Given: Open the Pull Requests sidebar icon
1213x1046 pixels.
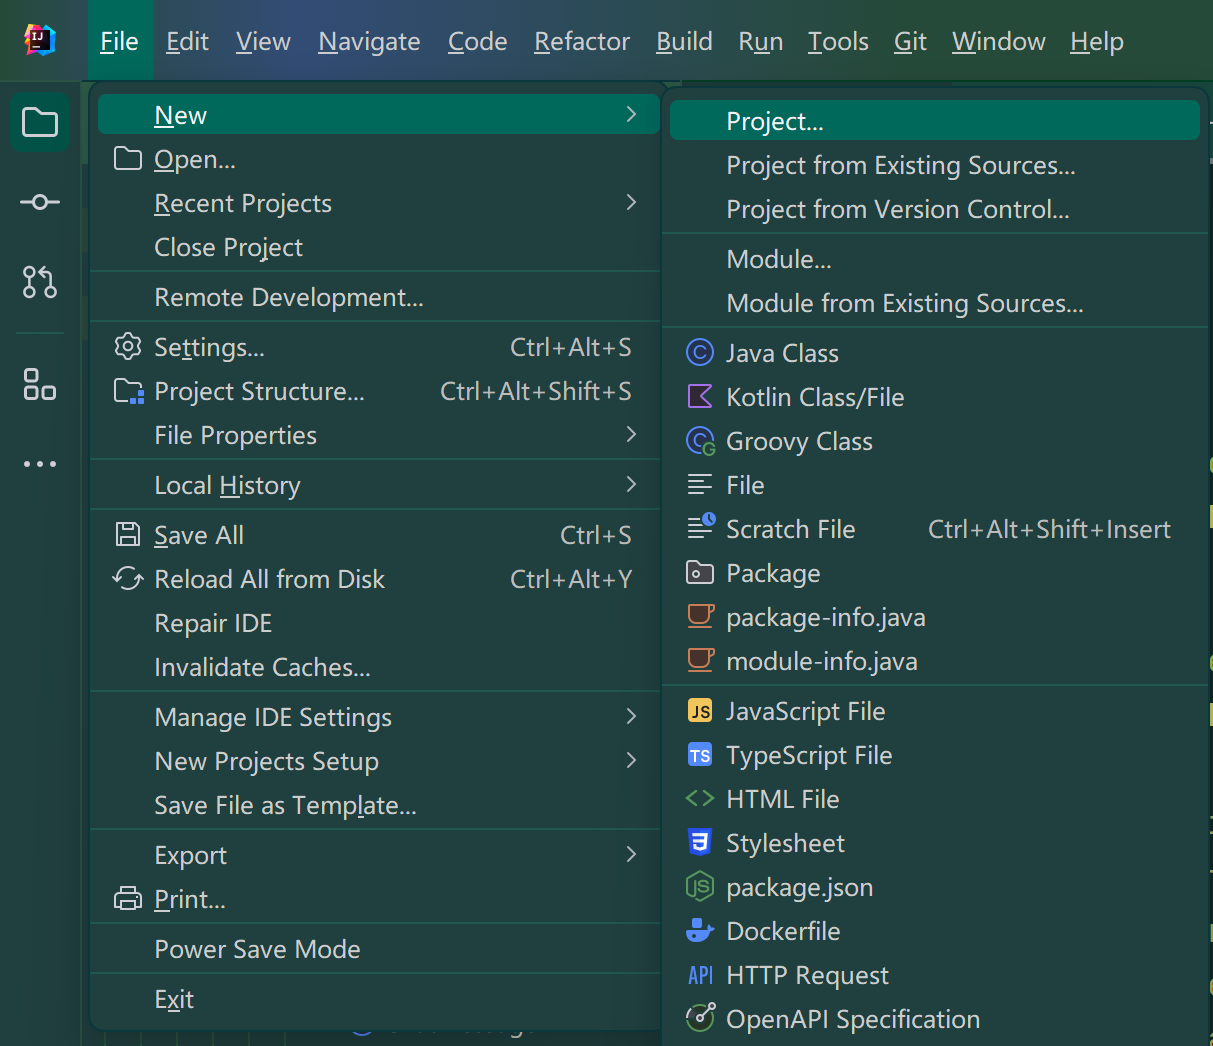Looking at the screenshot, I should click(40, 282).
